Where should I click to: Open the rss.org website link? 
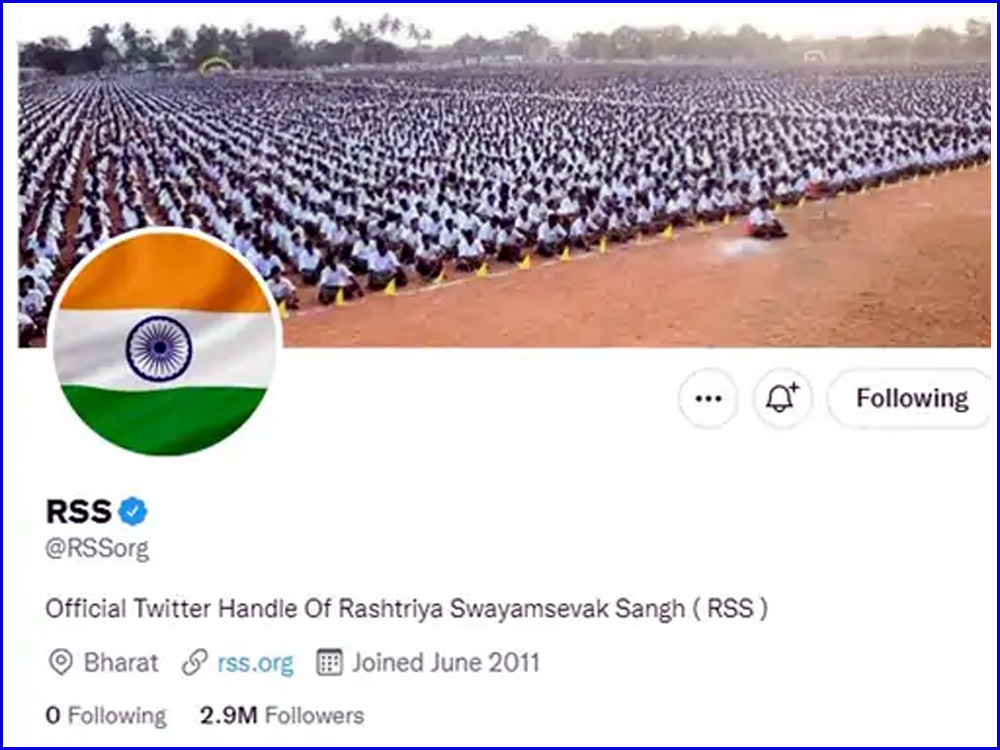coord(256,663)
